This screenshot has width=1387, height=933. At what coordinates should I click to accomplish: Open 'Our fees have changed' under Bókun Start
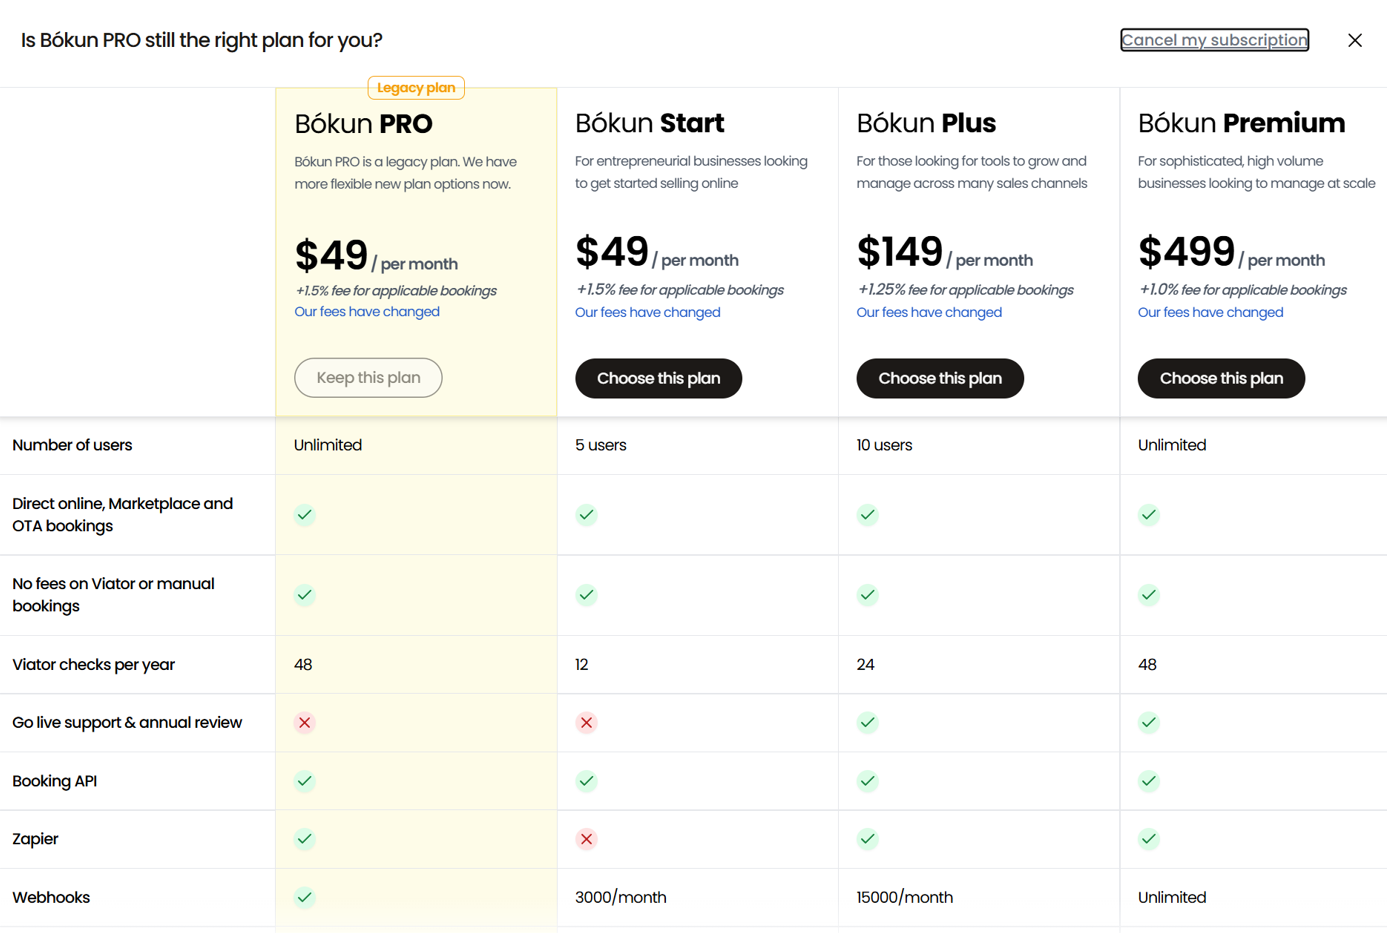647,312
